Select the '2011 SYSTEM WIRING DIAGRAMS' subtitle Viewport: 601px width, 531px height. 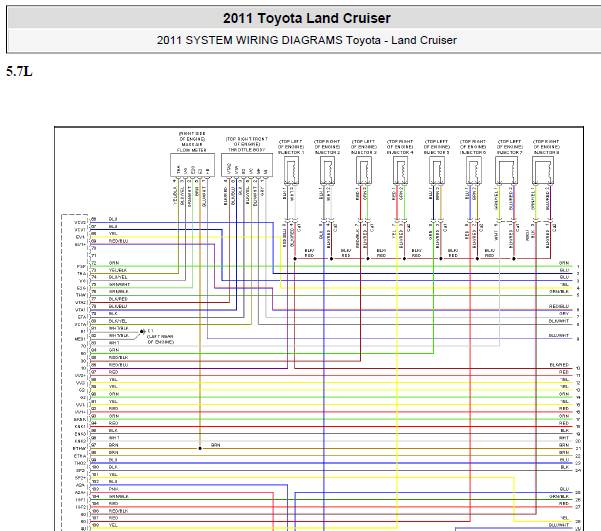point(249,40)
